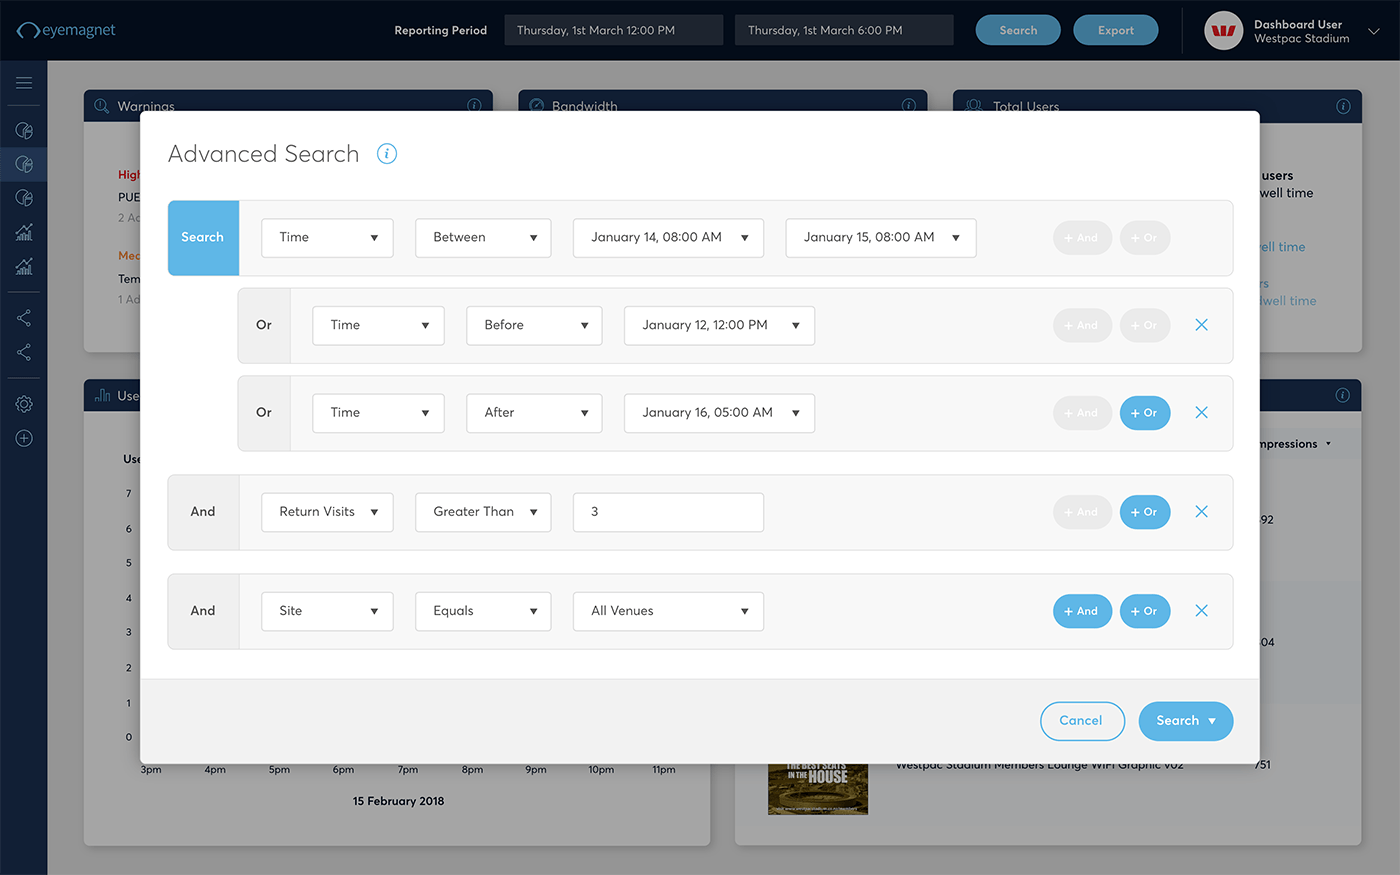Open January 15, 08:00 AM date dropdown

click(x=881, y=238)
